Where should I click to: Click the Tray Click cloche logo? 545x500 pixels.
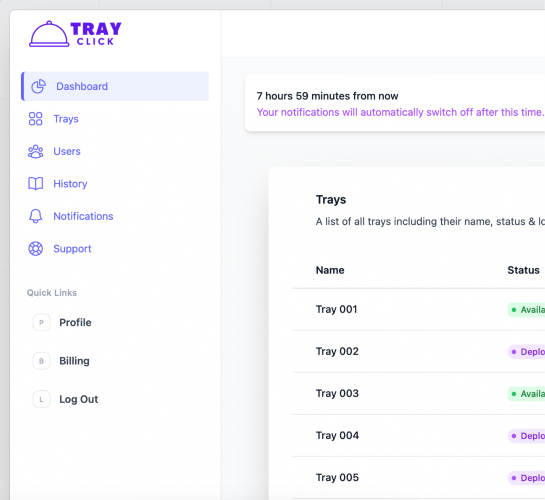pos(49,34)
